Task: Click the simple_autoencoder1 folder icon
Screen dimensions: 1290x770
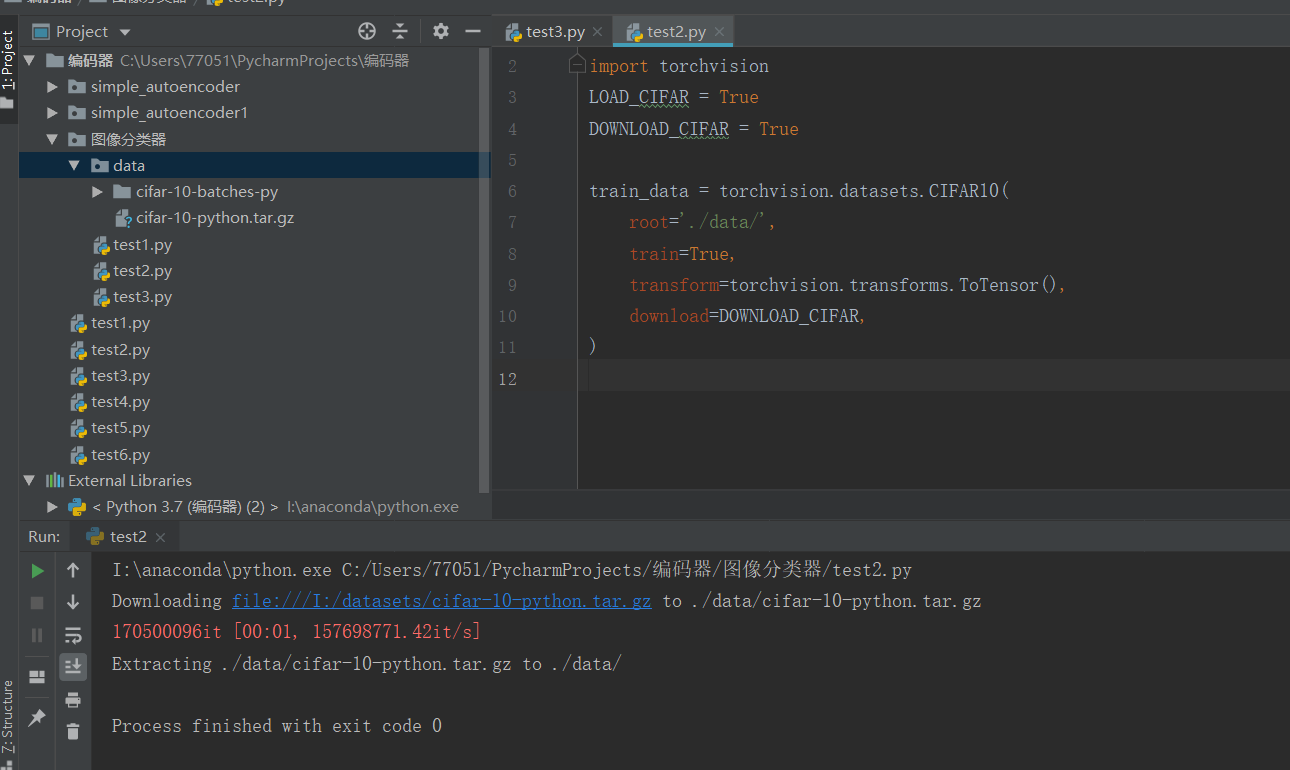Action: (x=77, y=113)
